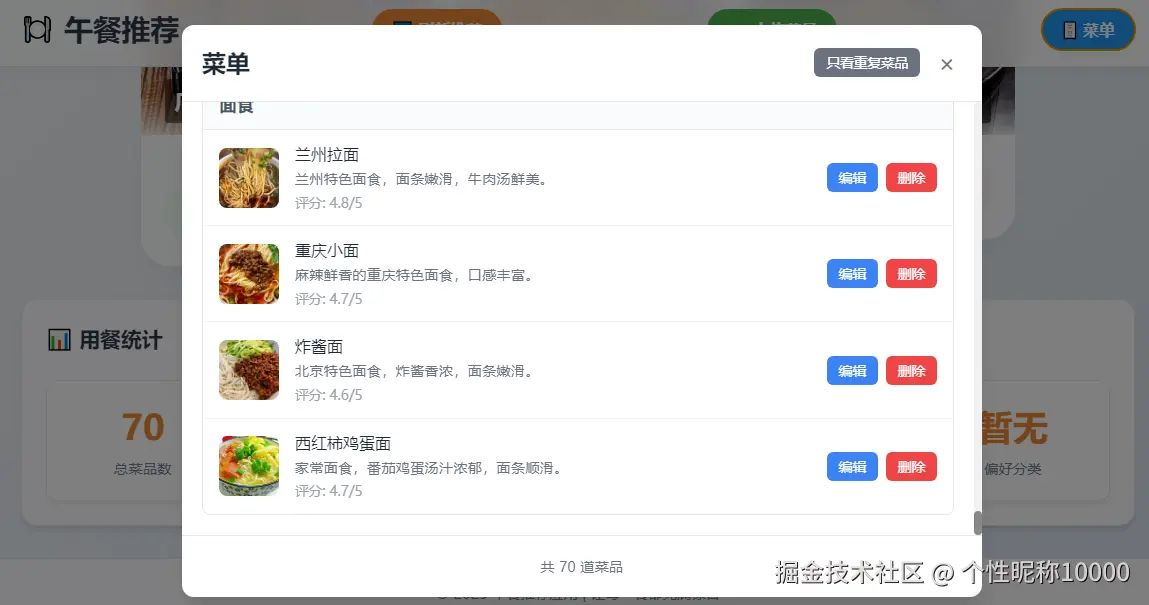View the 西红柿鸡蛋面 dish image
This screenshot has width=1149, height=605.
(x=248, y=466)
